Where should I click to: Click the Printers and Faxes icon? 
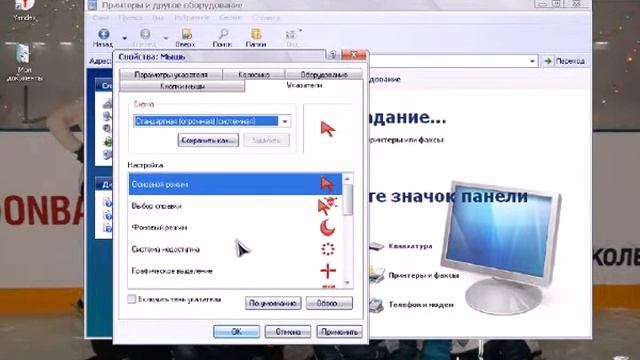[376, 275]
